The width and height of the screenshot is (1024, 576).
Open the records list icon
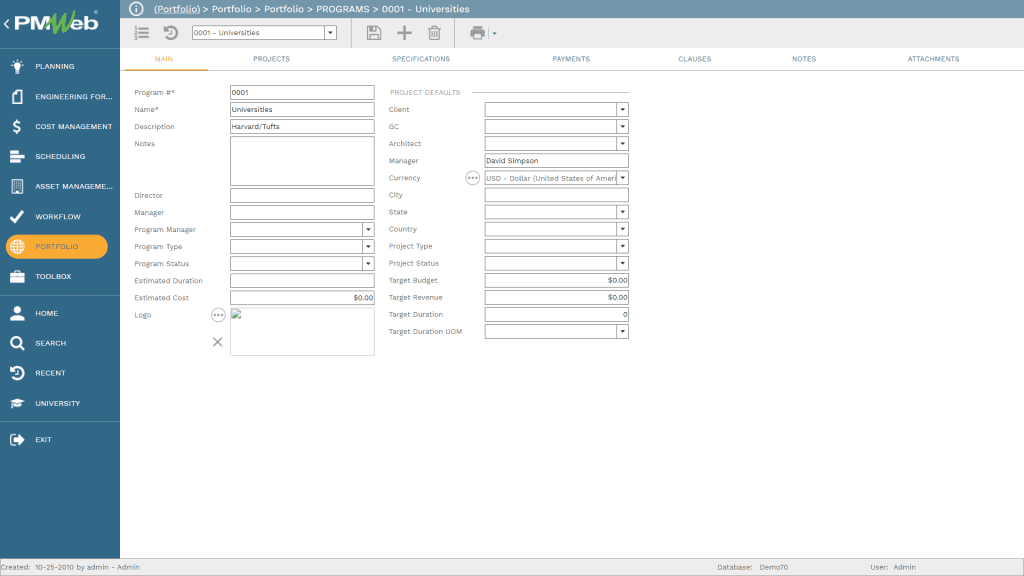tap(141, 32)
